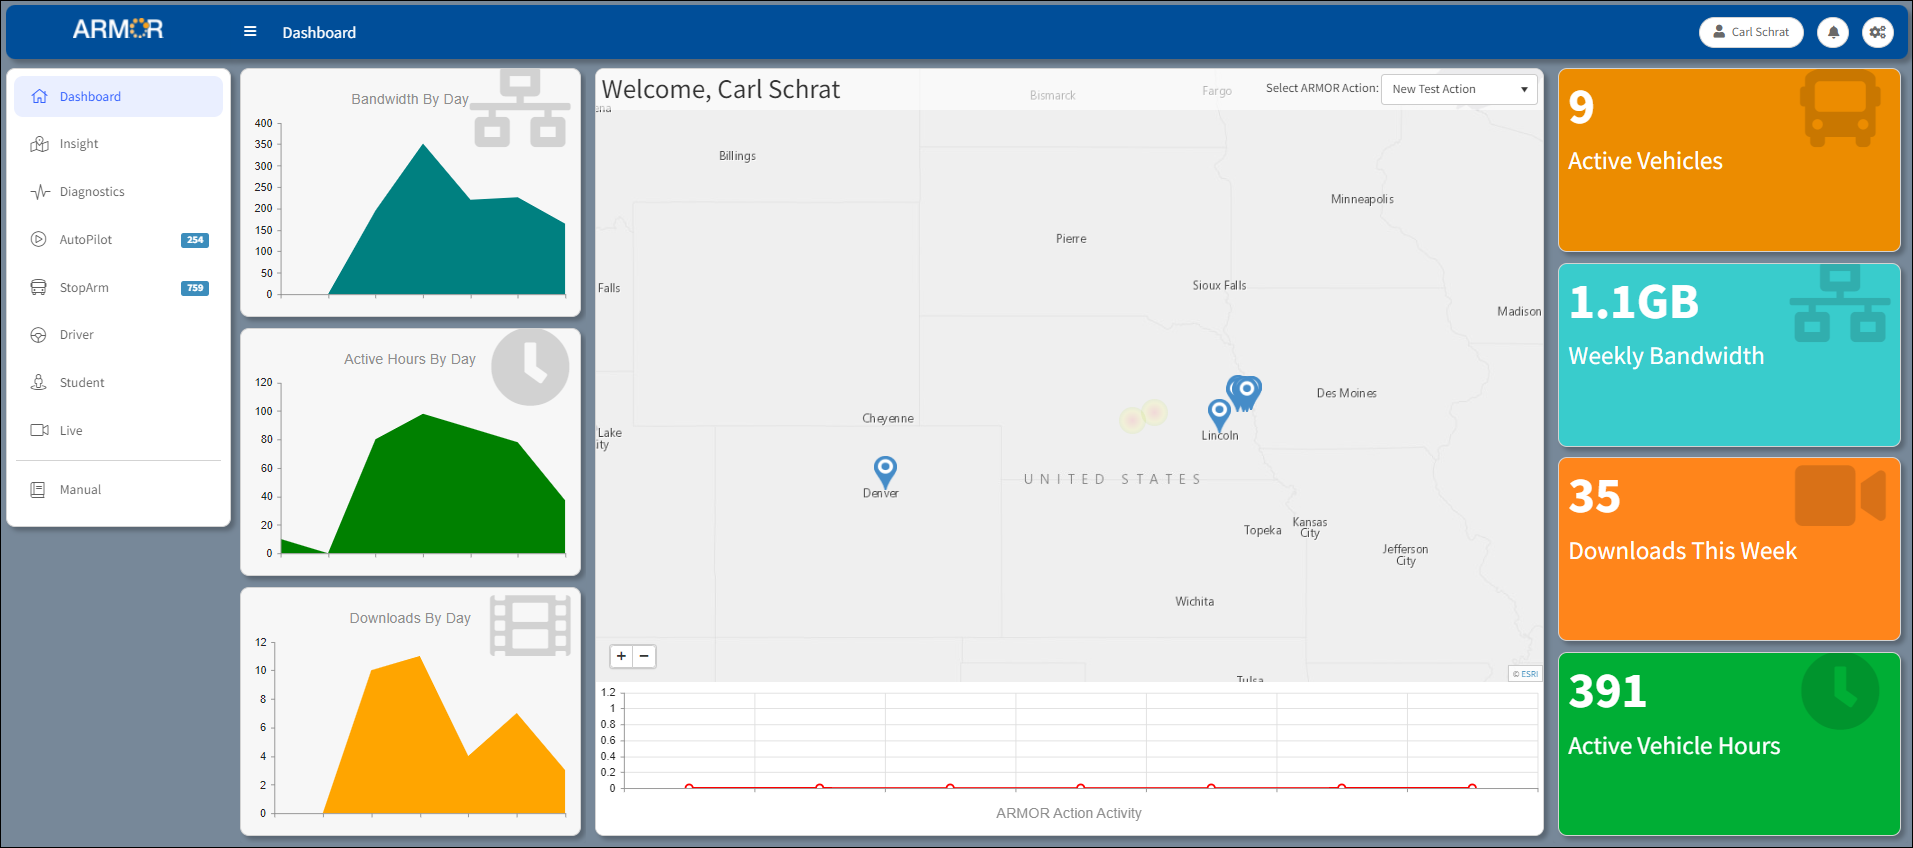Open the Manual menu item

pyautogui.click(x=119, y=490)
